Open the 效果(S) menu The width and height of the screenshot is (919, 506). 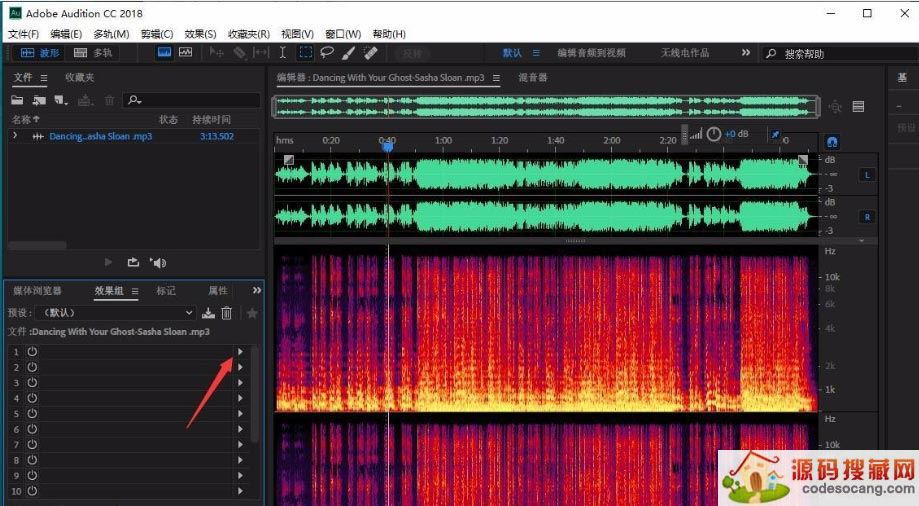200,34
